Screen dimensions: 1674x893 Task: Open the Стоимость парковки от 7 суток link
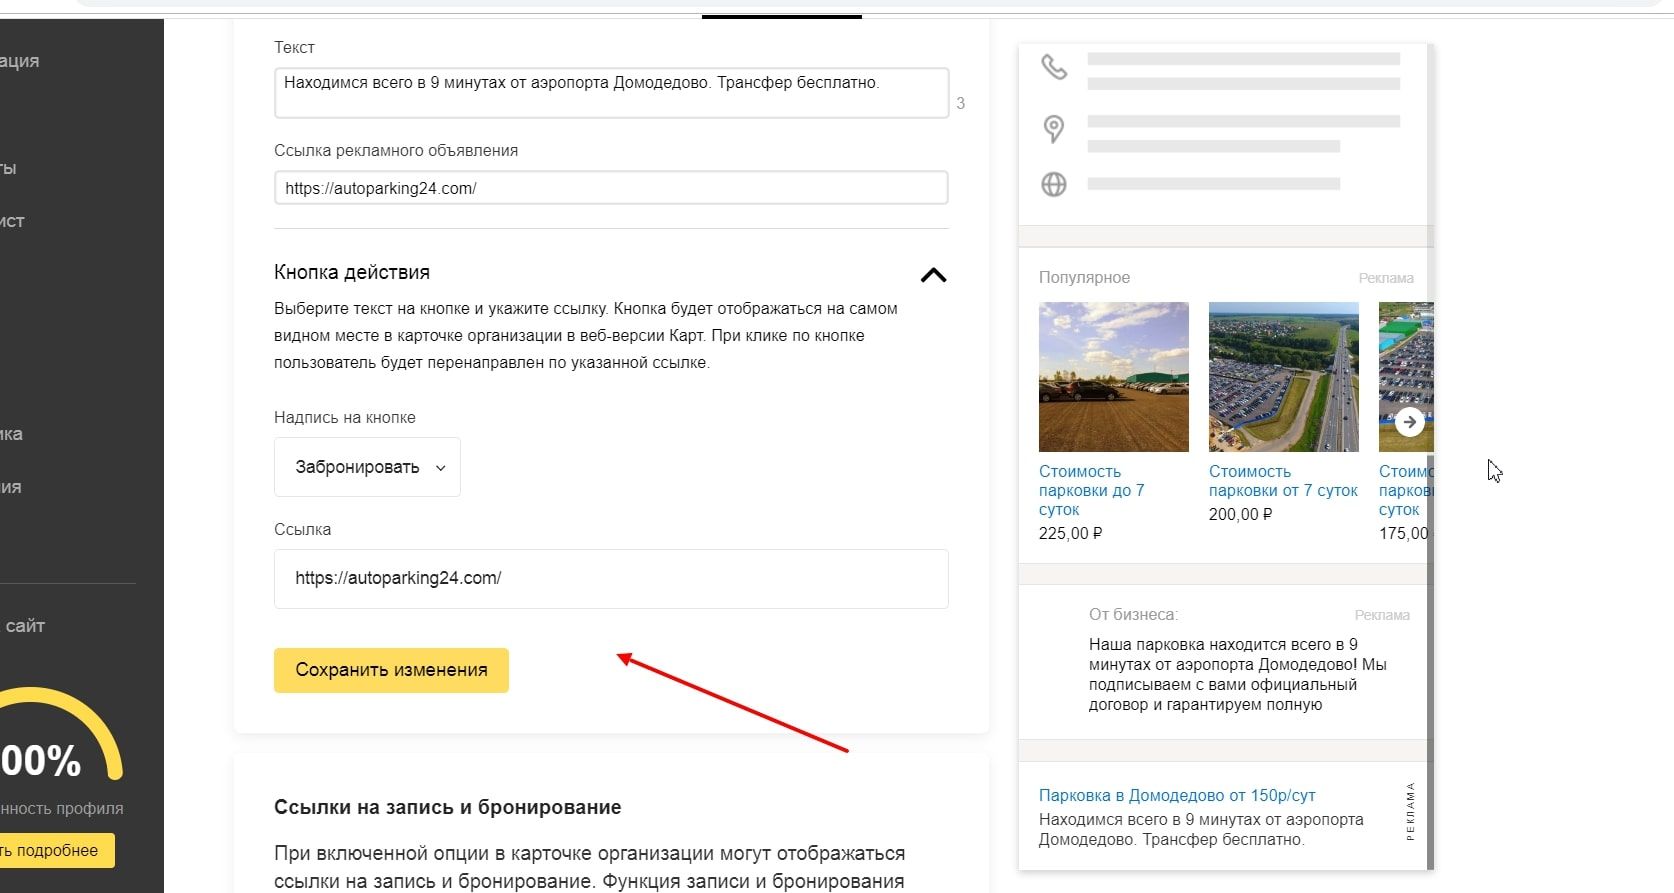point(1283,480)
